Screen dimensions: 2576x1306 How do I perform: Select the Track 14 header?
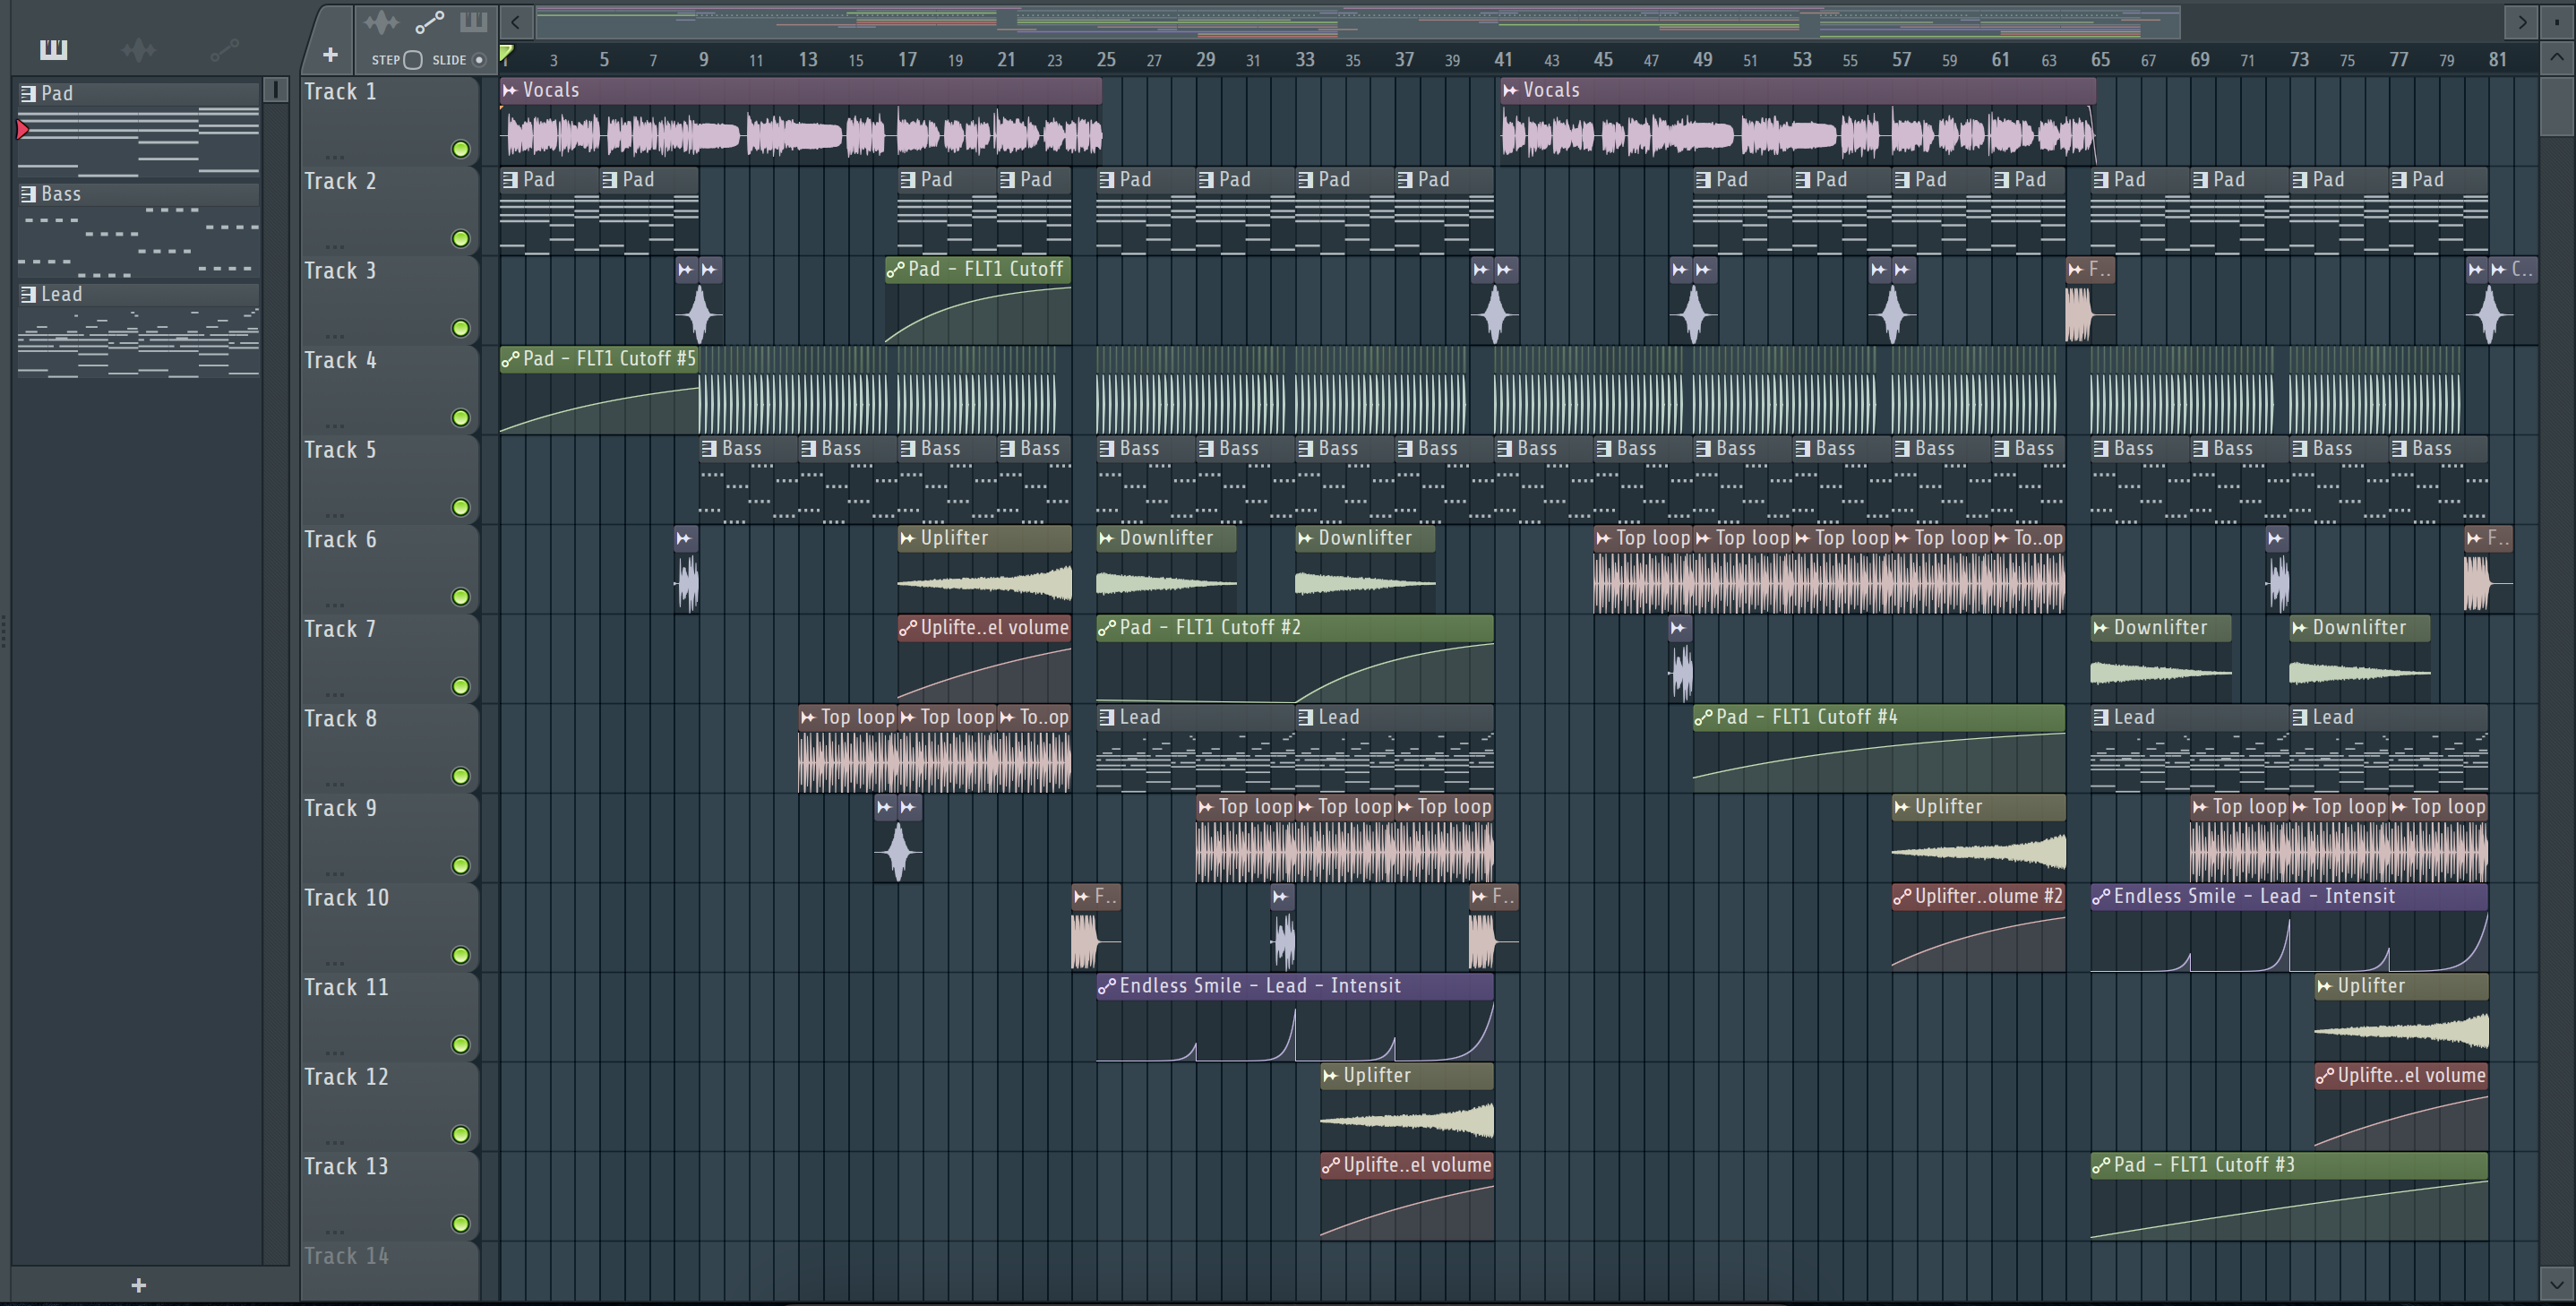pos(390,1270)
